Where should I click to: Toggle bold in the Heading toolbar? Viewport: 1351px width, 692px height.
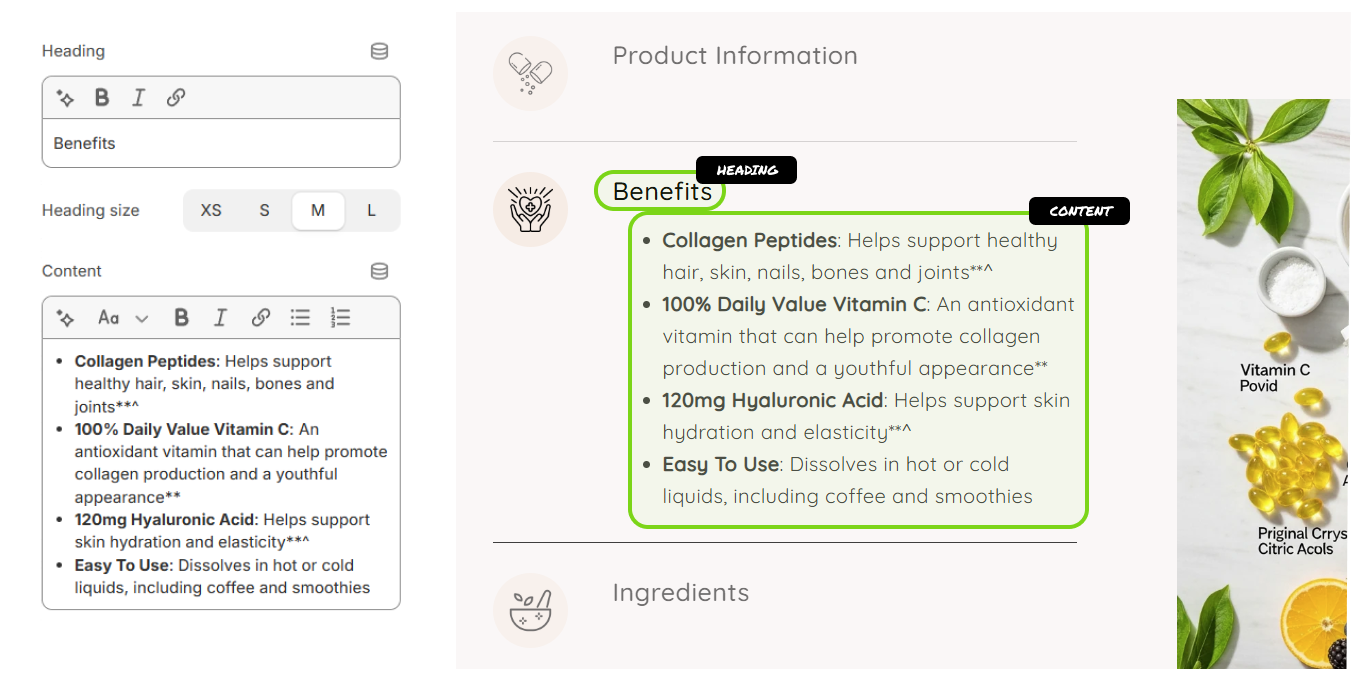click(x=102, y=98)
